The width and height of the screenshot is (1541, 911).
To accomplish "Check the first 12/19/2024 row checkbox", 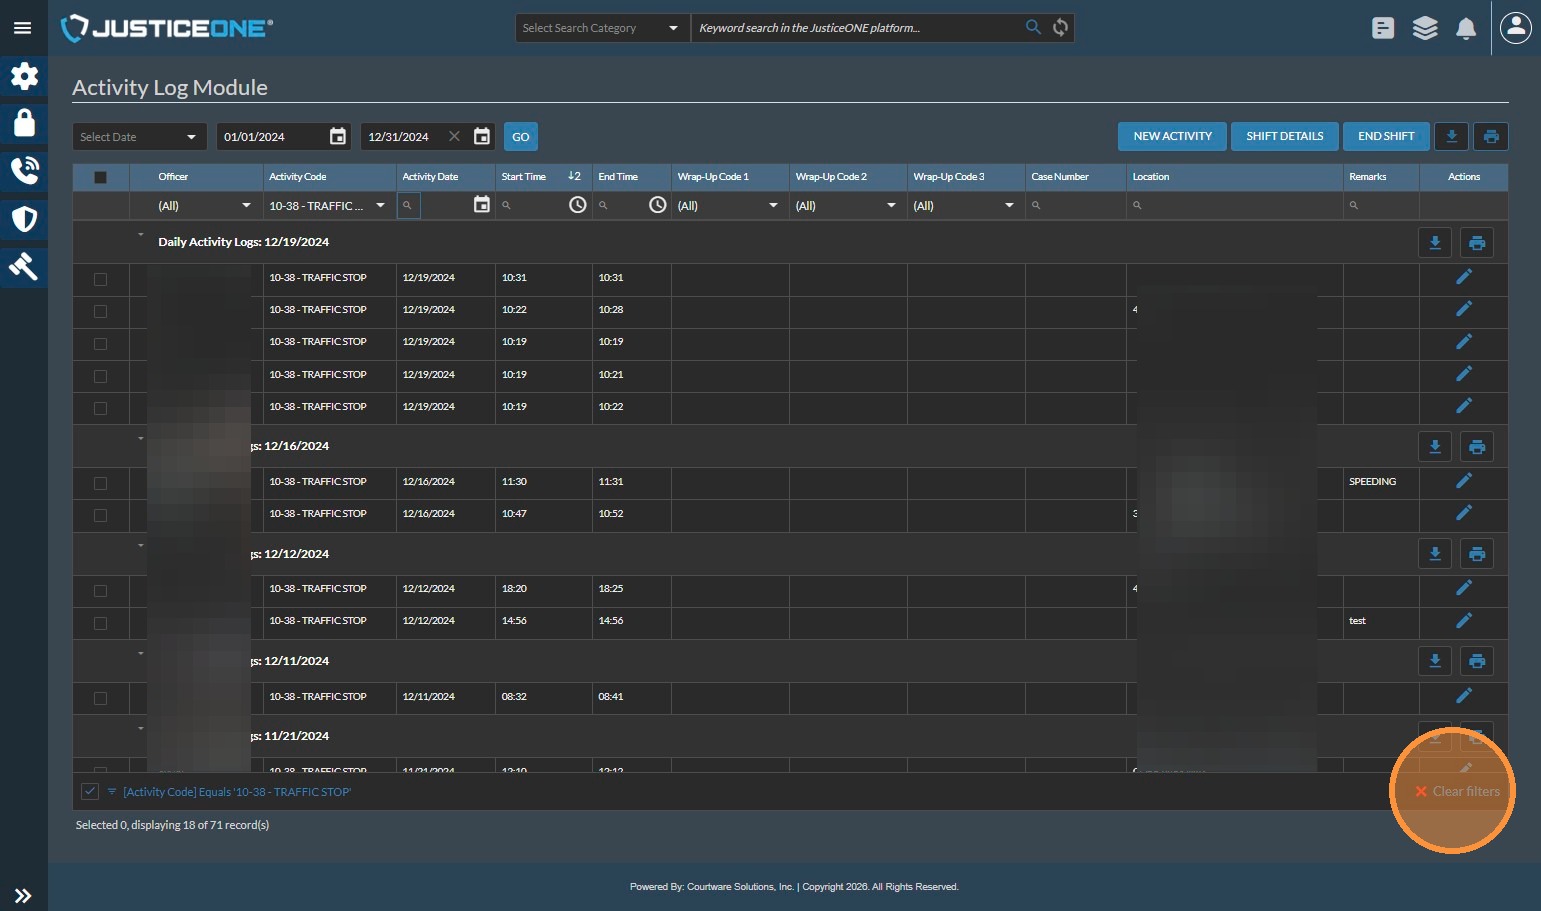I will tap(100, 279).
